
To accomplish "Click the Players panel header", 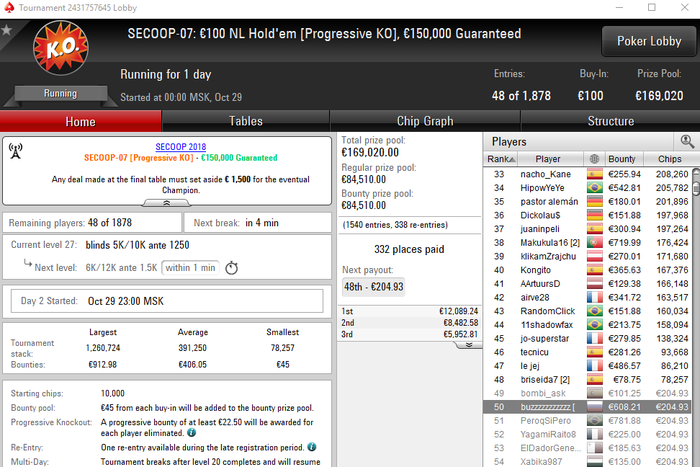I will pyautogui.click(x=578, y=142).
